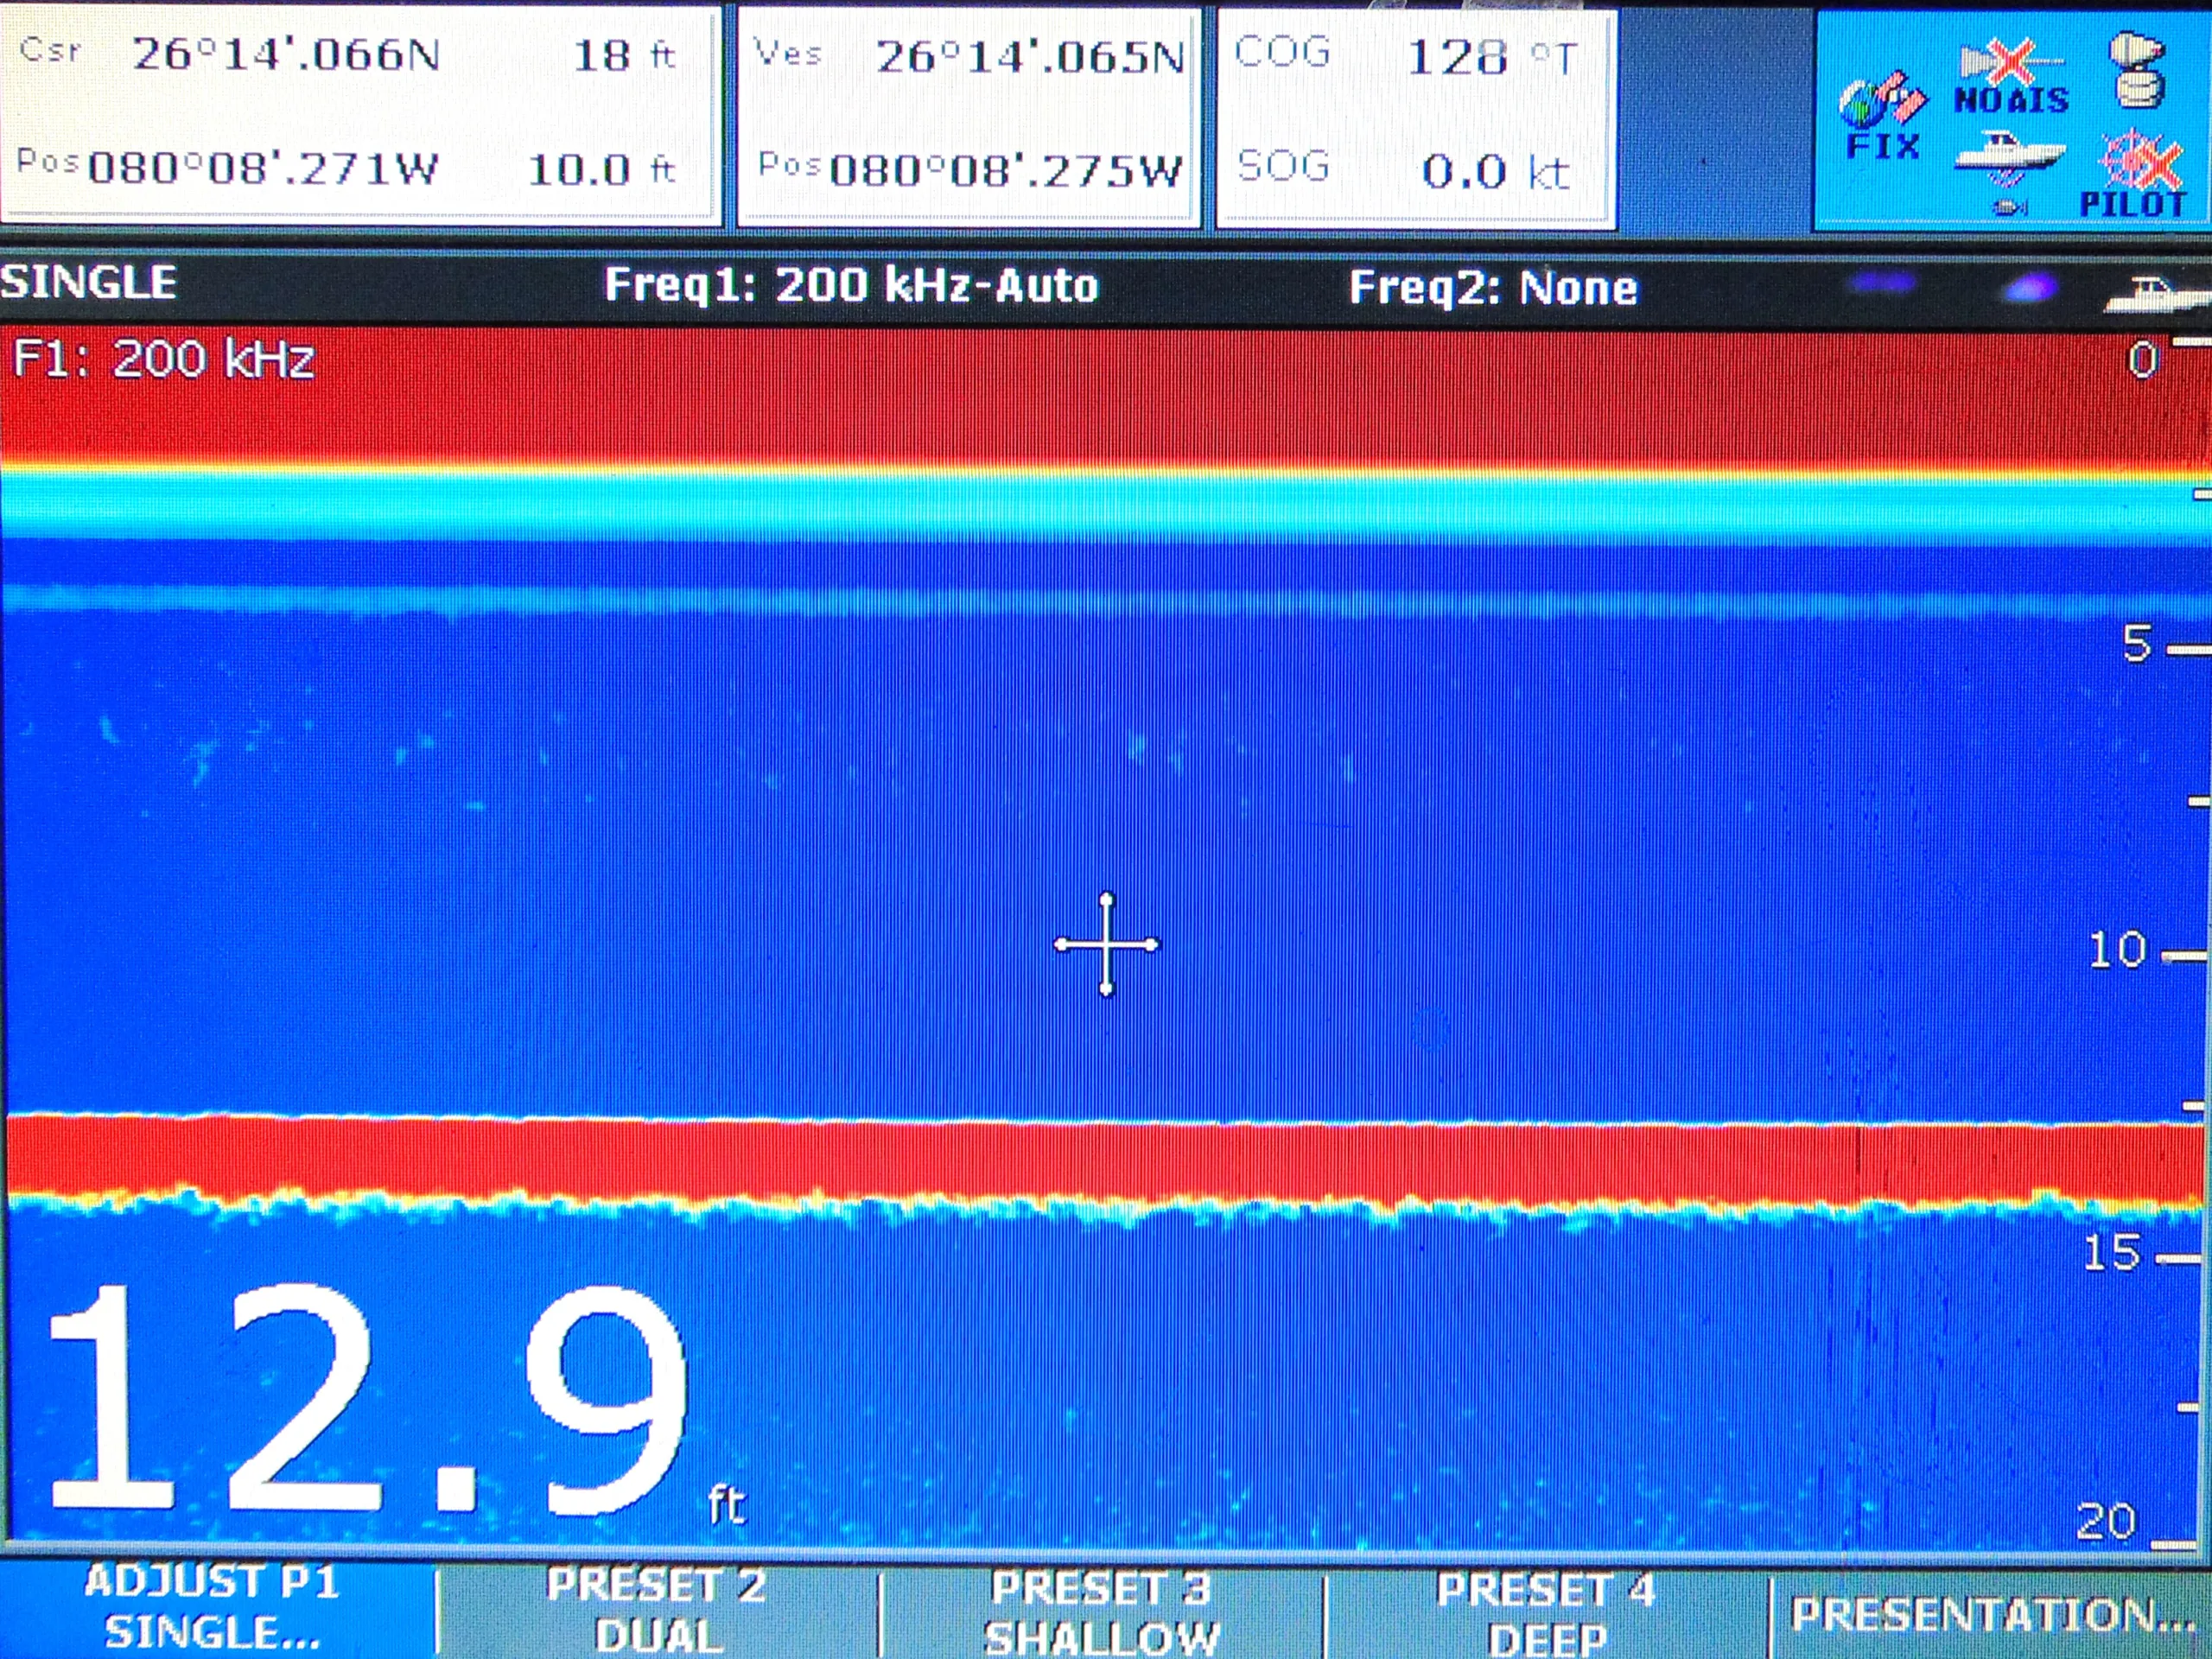Click the Freq1: 200 kHz-Auto label

coord(851,285)
